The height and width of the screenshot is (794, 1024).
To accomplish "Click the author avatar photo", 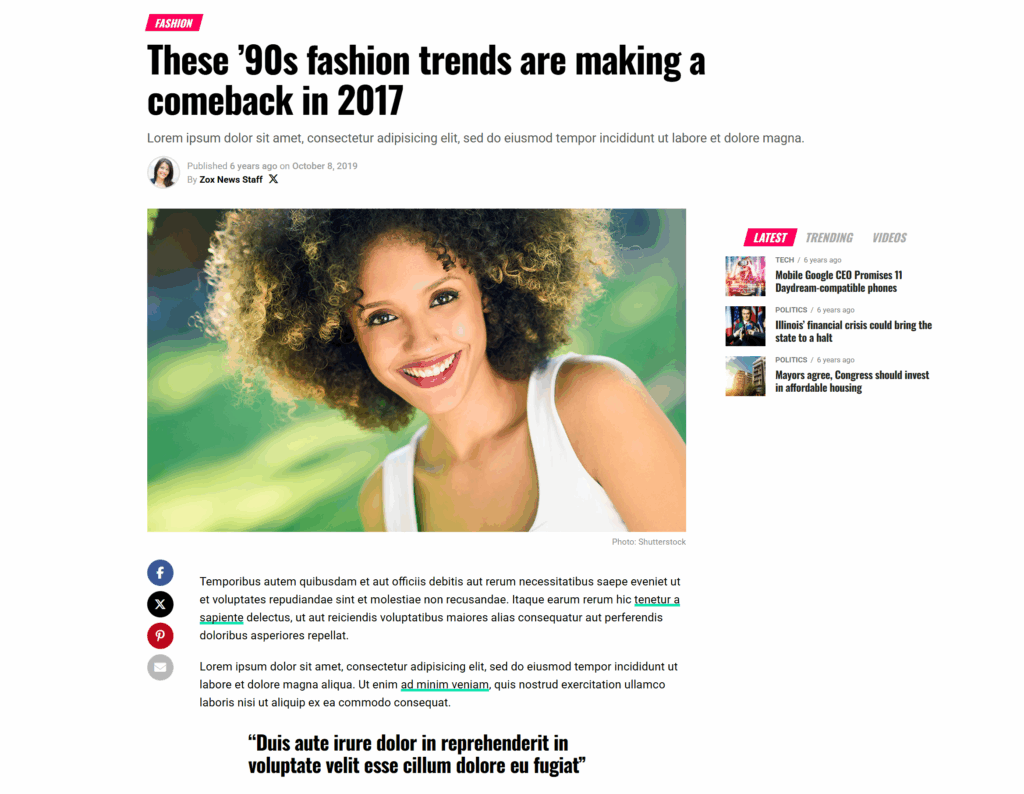I will [x=163, y=172].
